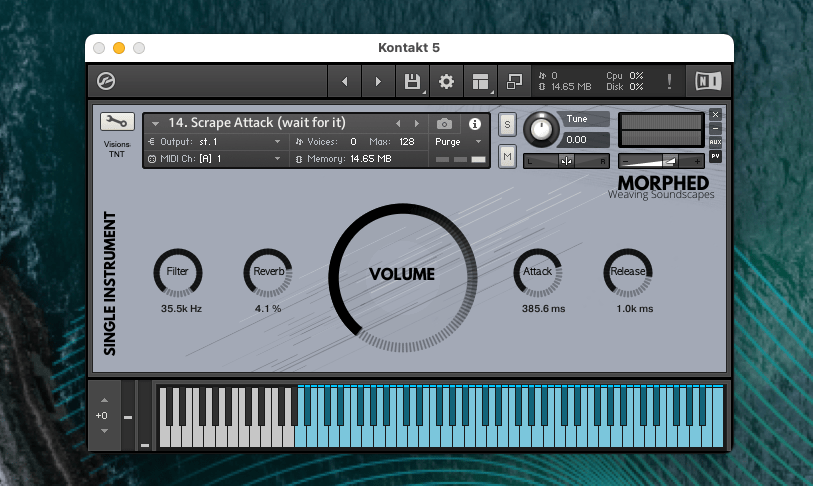Open the options gear icon
The image size is (813, 486).
pos(446,81)
